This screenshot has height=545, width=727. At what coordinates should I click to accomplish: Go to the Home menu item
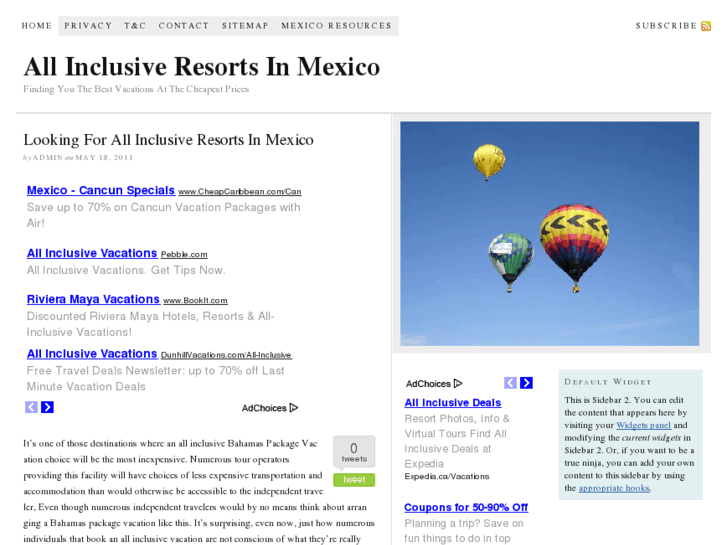(37, 26)
